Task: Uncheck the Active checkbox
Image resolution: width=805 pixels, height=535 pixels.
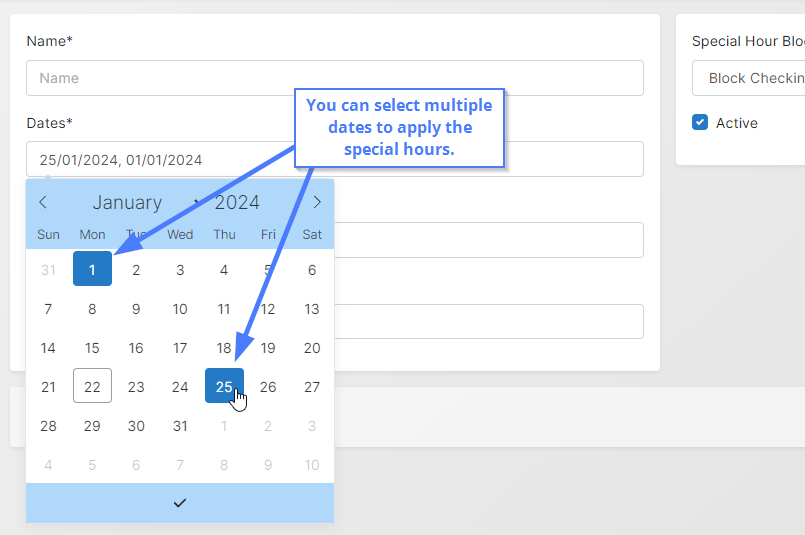Action: pos(700,123)
